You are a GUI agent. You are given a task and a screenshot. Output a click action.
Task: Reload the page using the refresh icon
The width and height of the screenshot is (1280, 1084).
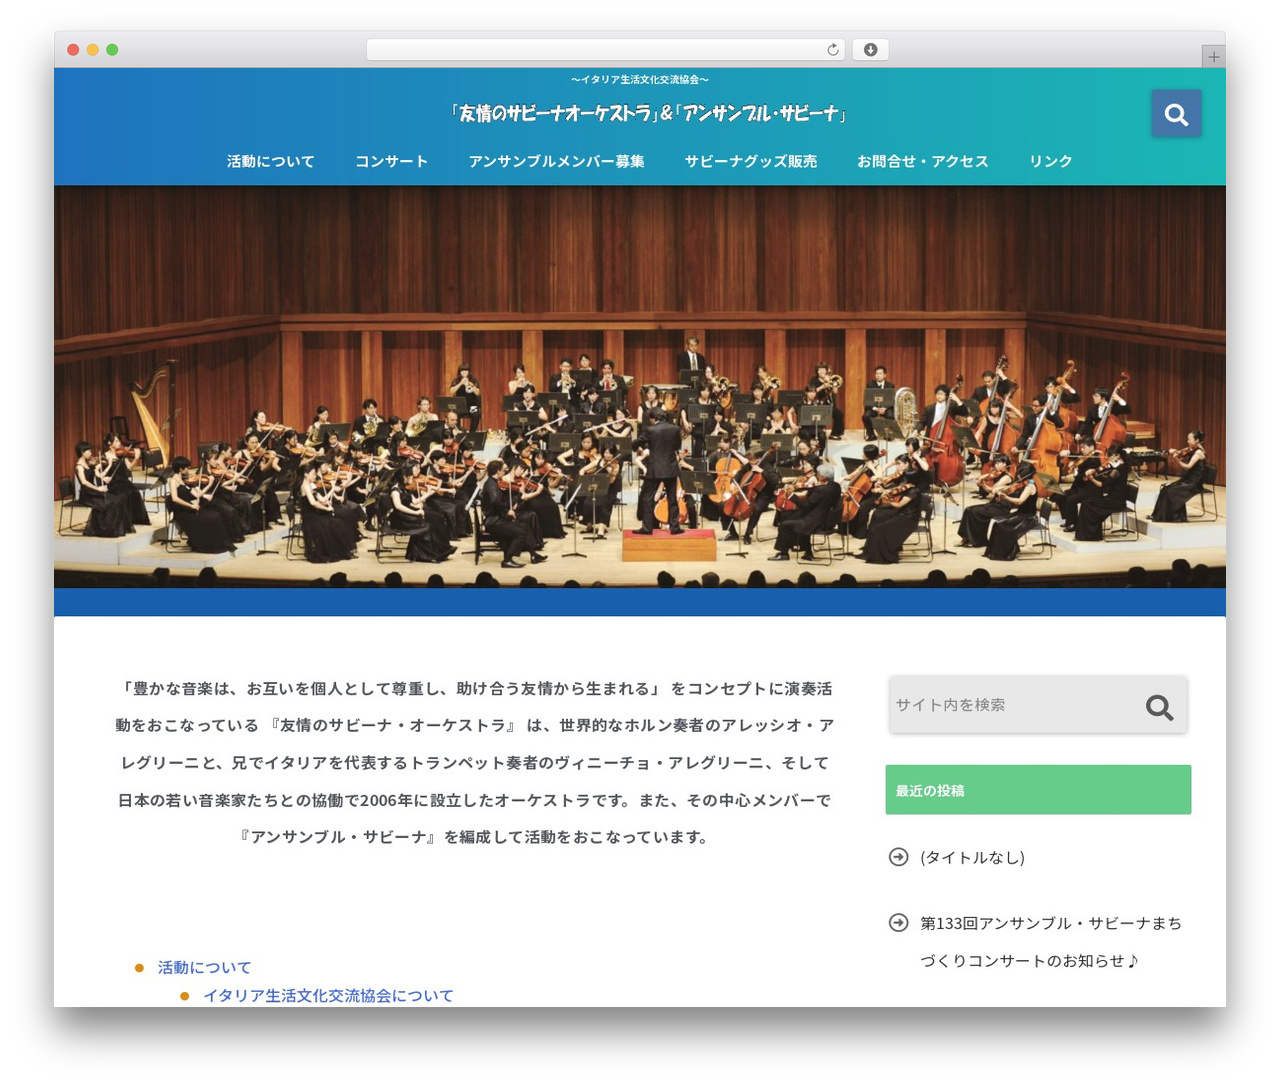tap(833, 50)
